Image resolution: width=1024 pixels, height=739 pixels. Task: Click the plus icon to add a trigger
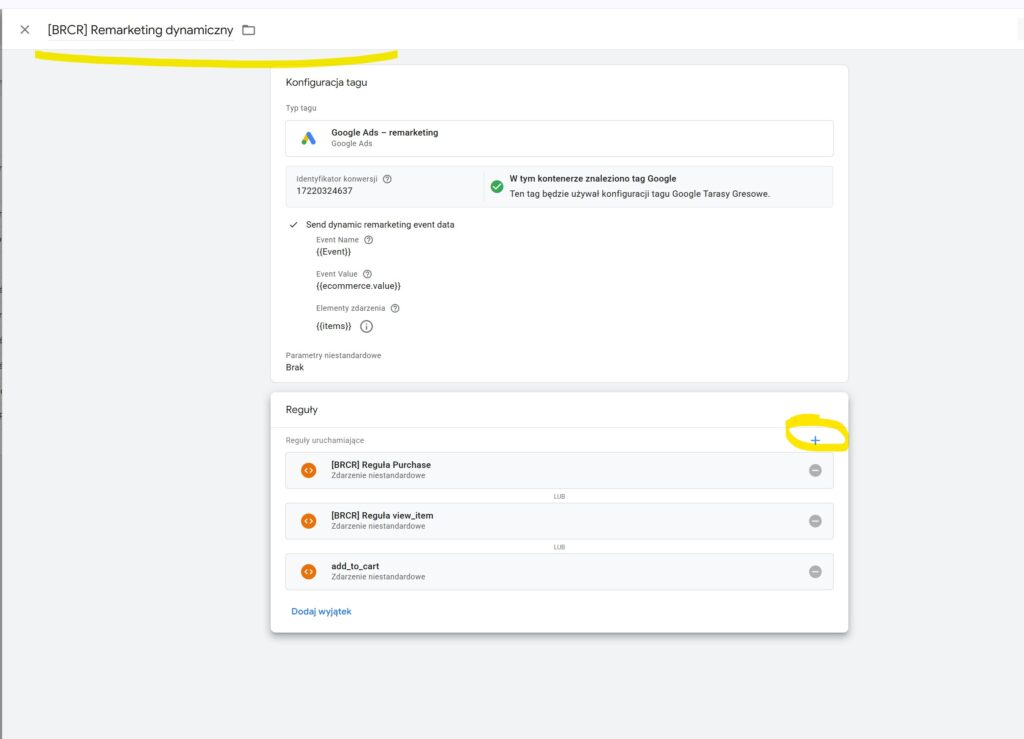coord(815,440)
